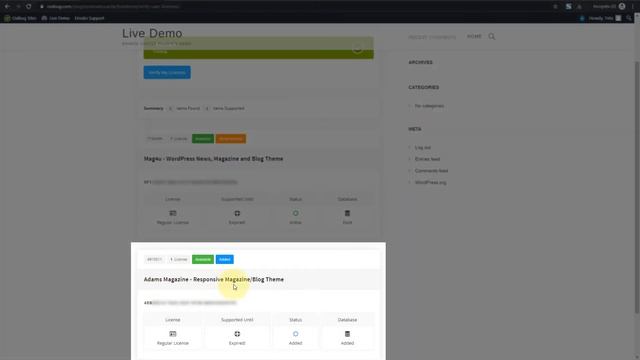Open WordPress.org link in Meta
640x360 pixels.
[x=430, y=182]
